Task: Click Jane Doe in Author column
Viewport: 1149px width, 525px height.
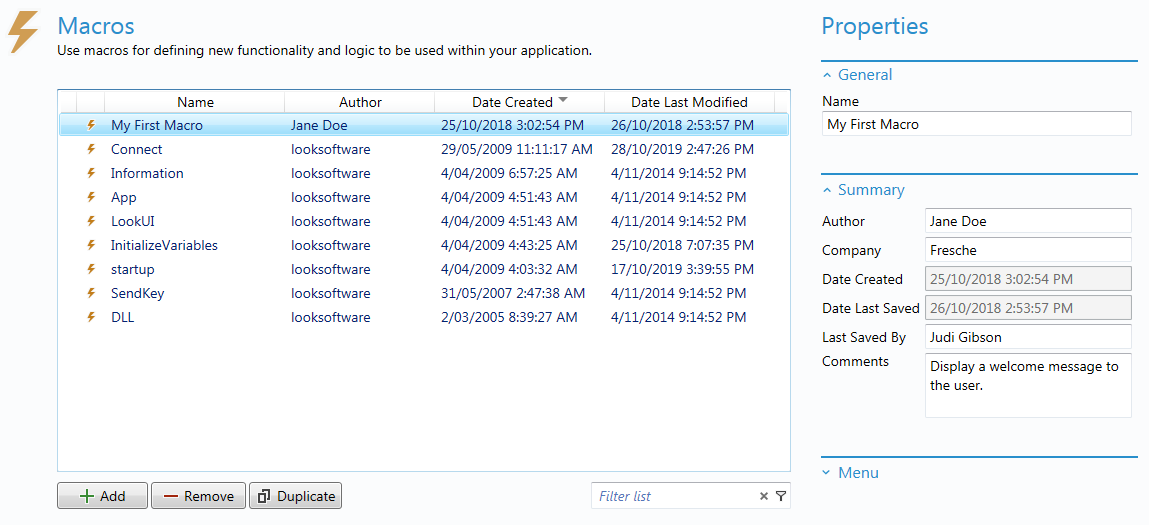Action: [319, 125]
